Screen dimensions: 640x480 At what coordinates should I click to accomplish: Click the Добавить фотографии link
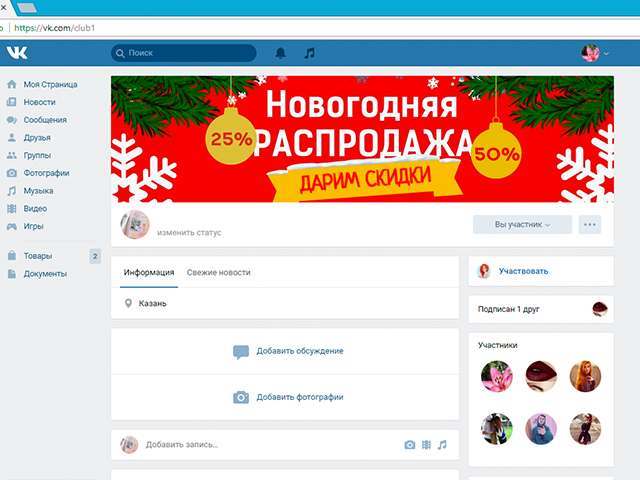click(x=300, y=397)
